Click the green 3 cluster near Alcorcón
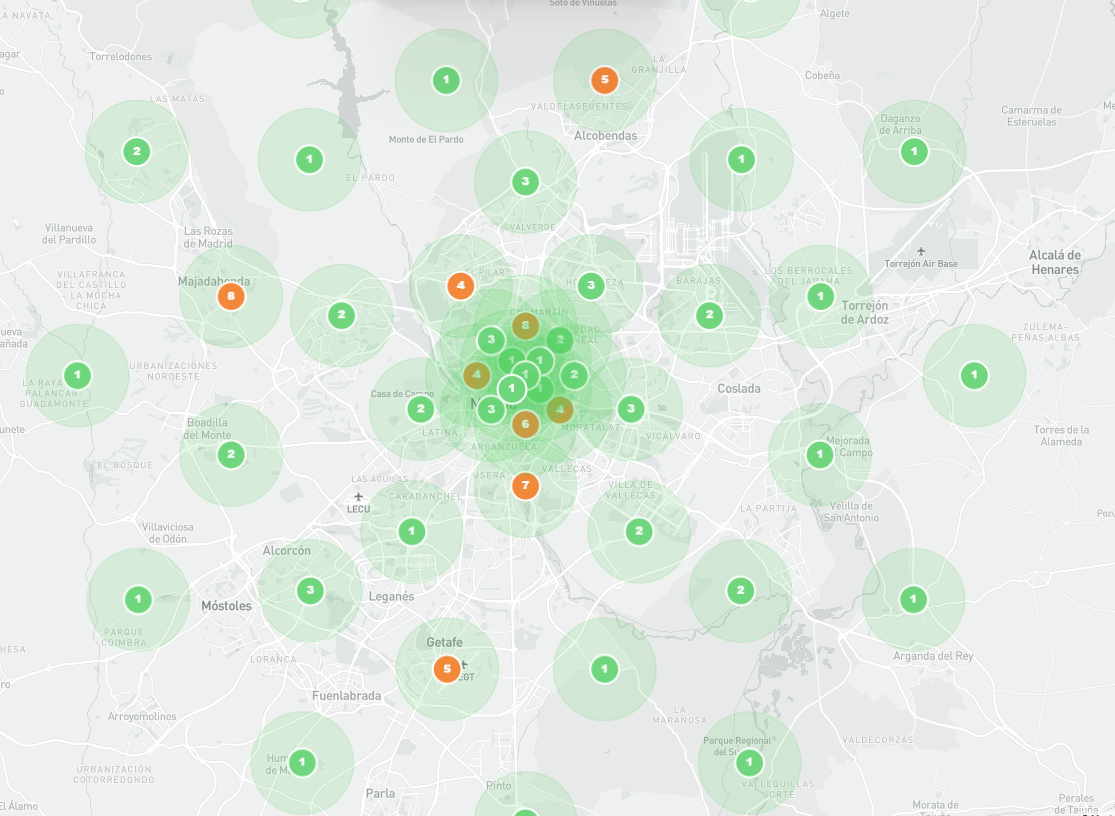The width and height of the screenshot is (1115, 816). click(310, 590)
